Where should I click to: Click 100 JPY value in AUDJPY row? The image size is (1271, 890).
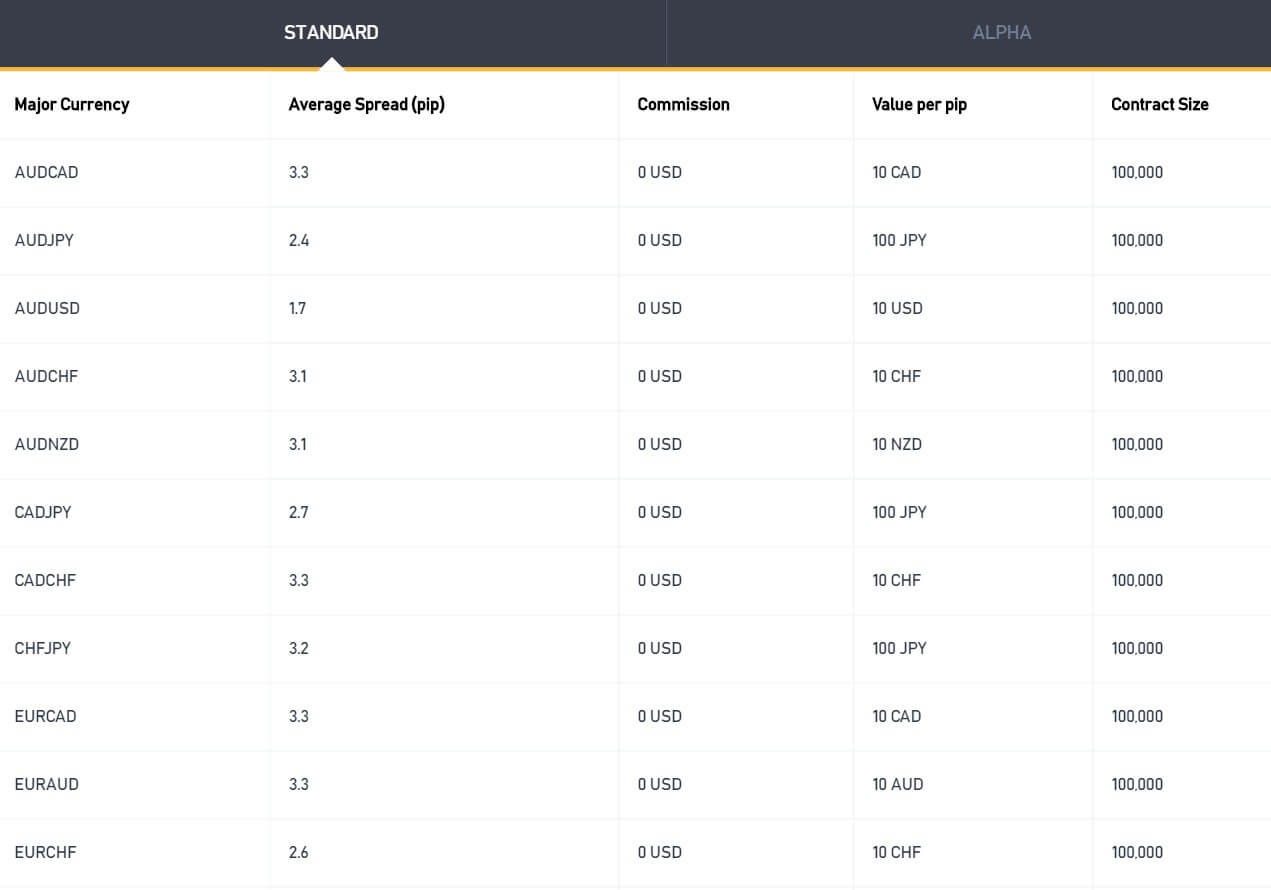pos(899,240)
